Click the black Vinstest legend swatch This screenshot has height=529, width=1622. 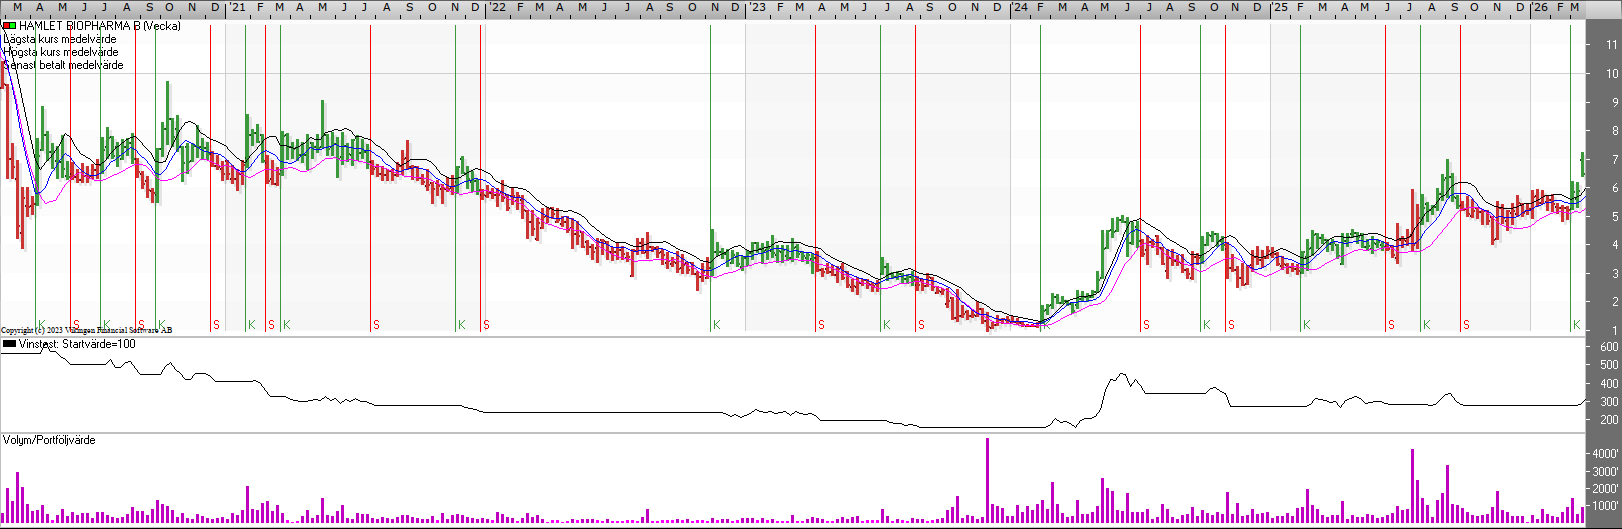point(9,344)
